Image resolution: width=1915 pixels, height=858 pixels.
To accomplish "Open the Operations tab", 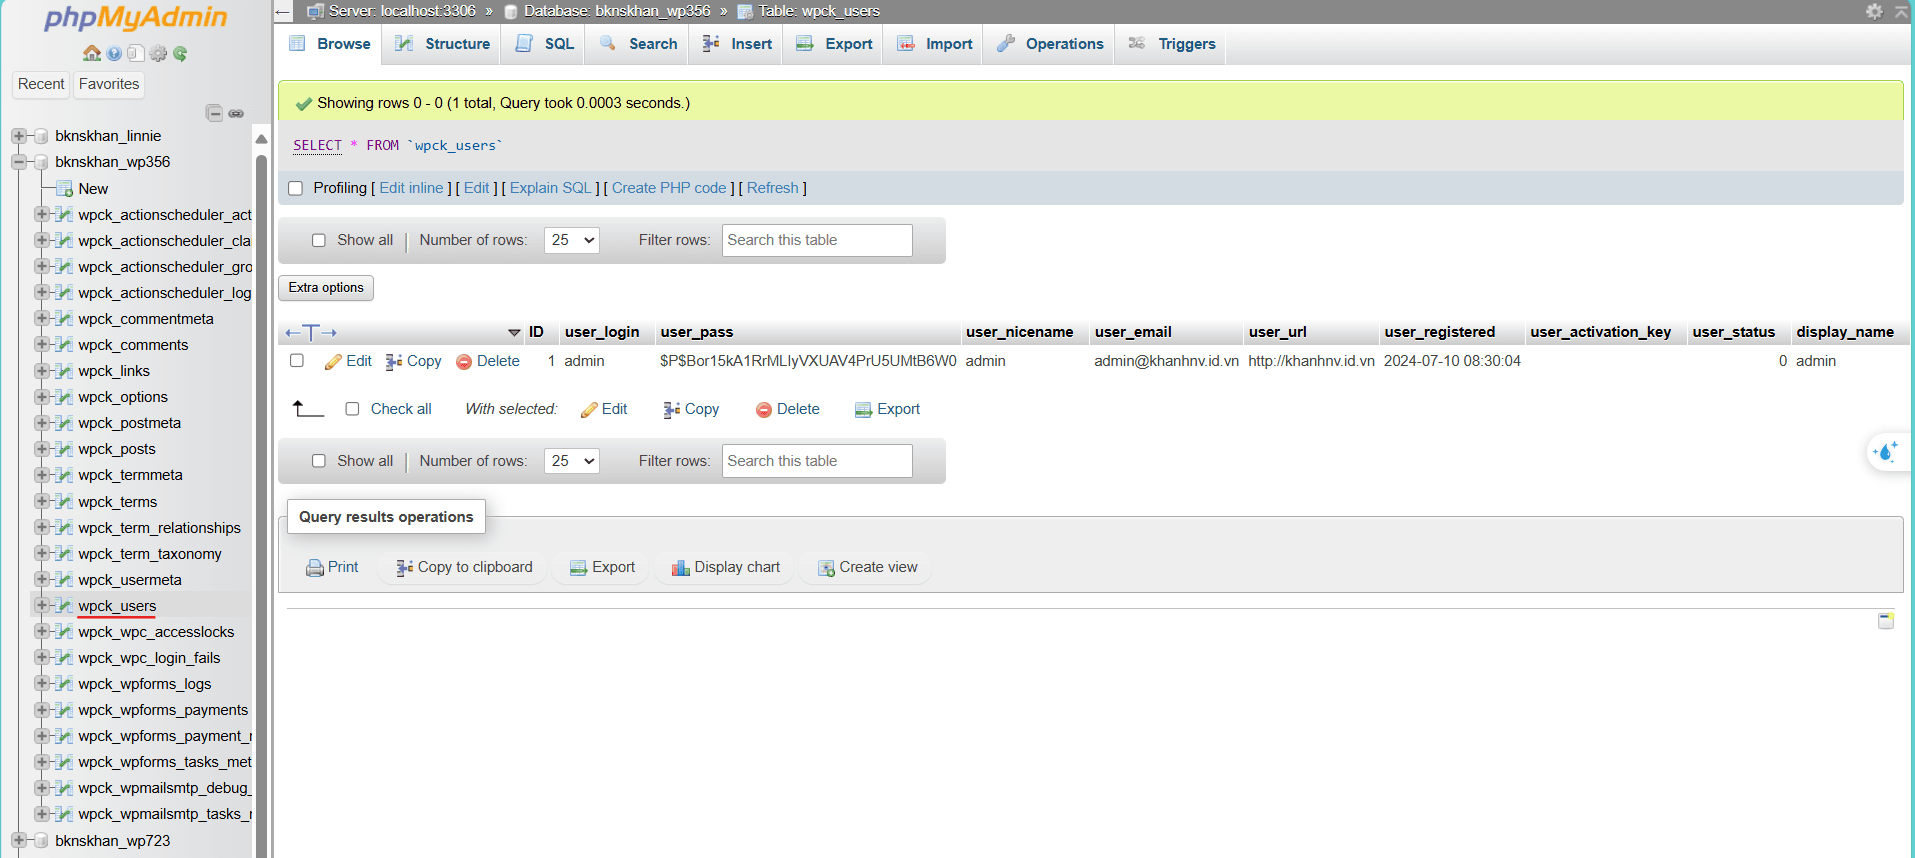I will (1050, 44).
